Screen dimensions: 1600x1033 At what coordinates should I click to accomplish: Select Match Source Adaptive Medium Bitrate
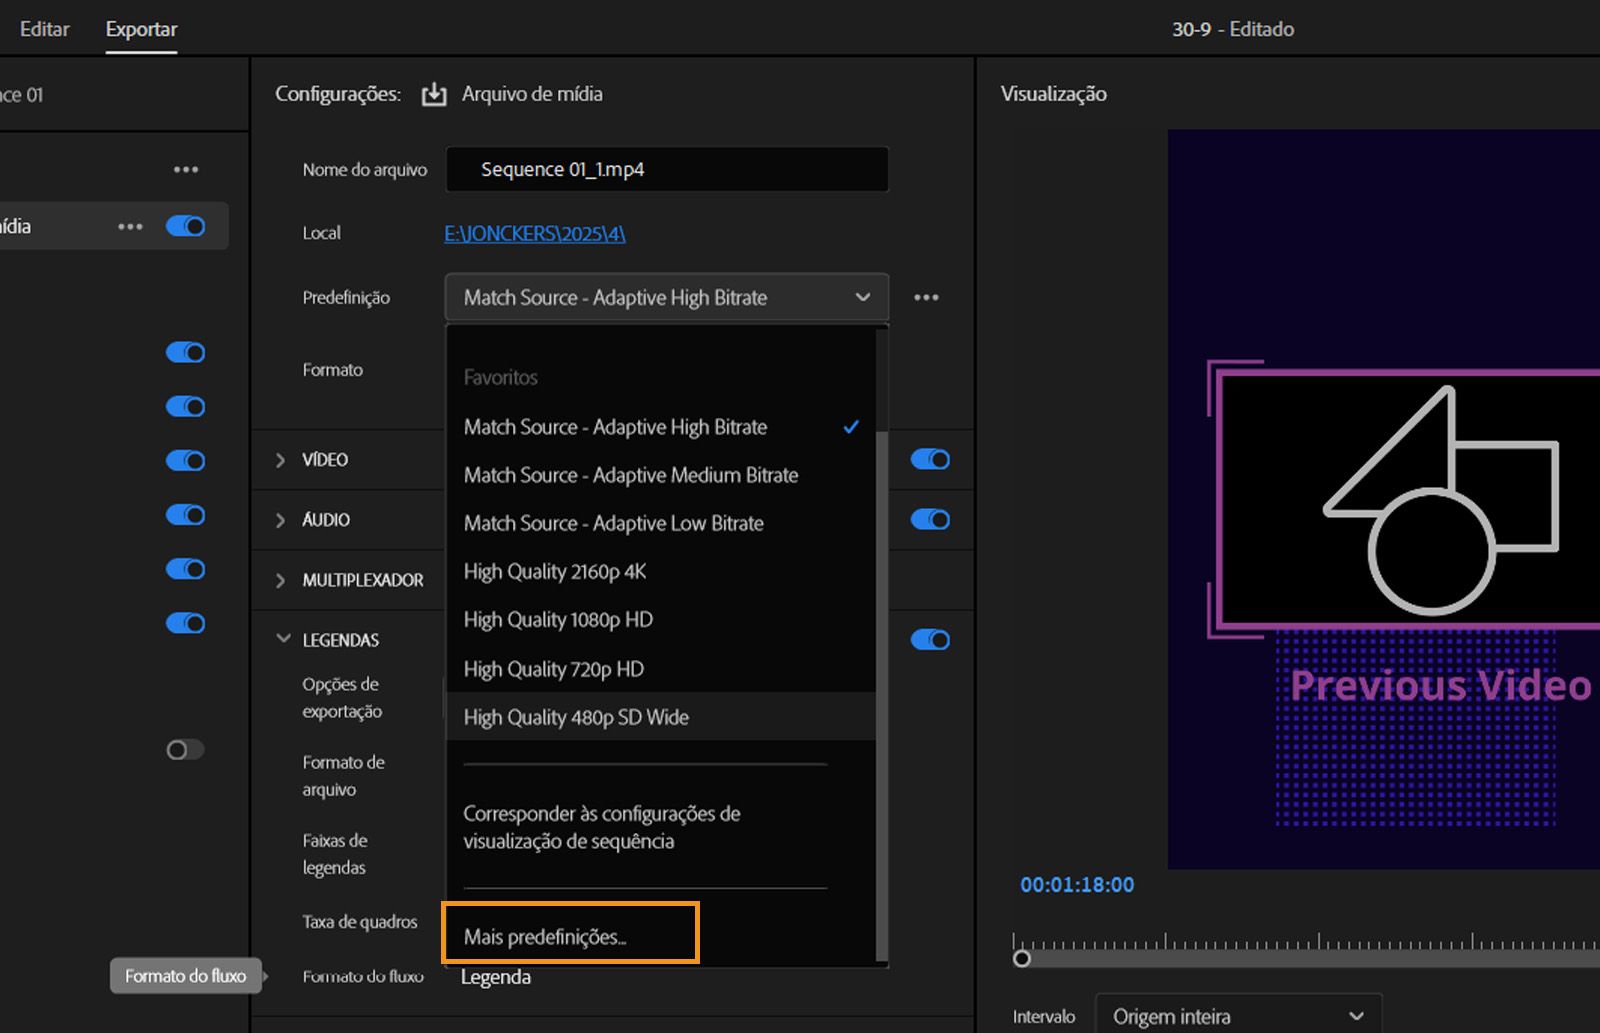click(630, 475)
